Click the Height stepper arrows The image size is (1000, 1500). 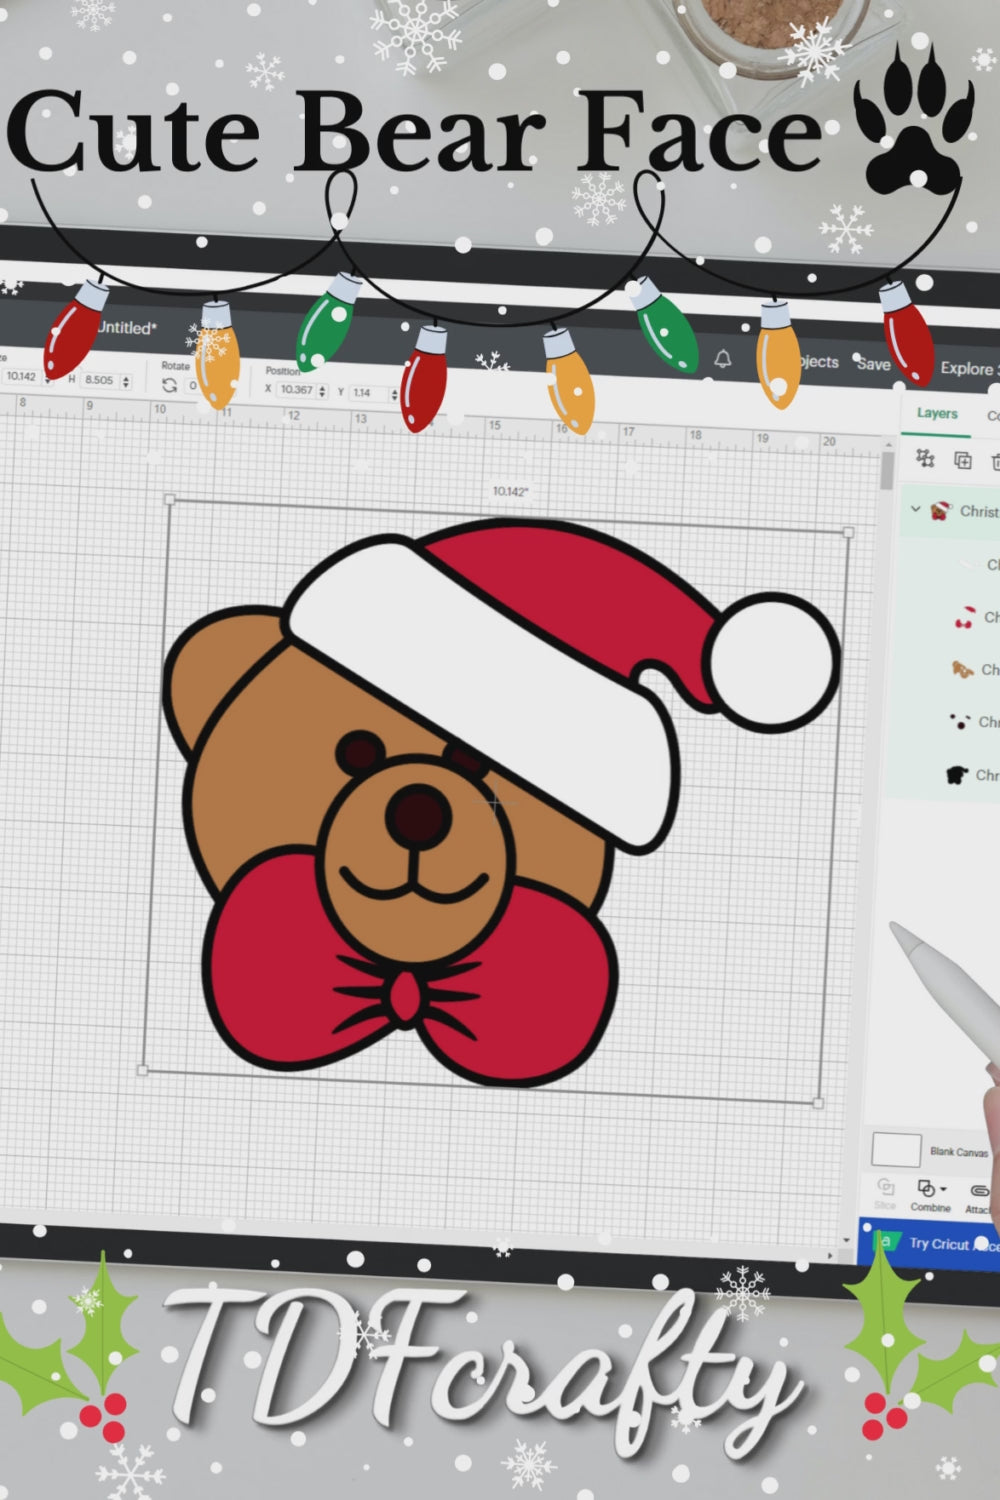[126, 381]
